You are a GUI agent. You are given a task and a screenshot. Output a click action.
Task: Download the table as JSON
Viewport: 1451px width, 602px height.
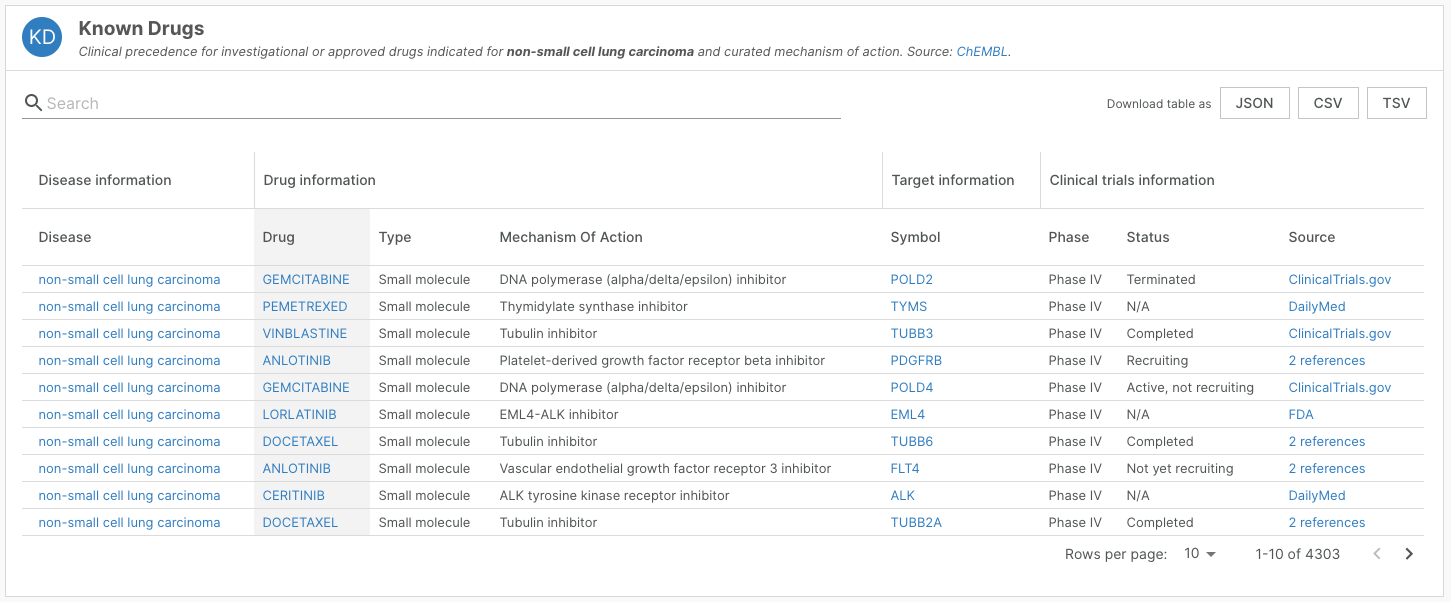(x=1254, y=102)
